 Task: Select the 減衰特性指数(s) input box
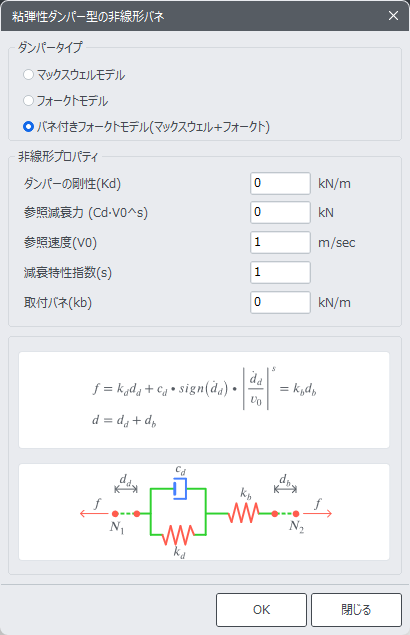click(x=280, y=273)
